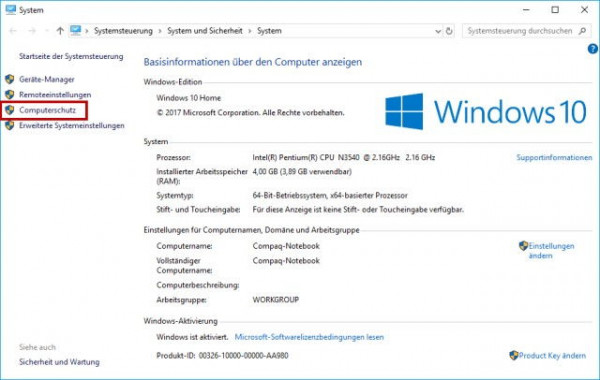
Task: Maximize the System window
Action: [x=555, y=10]
